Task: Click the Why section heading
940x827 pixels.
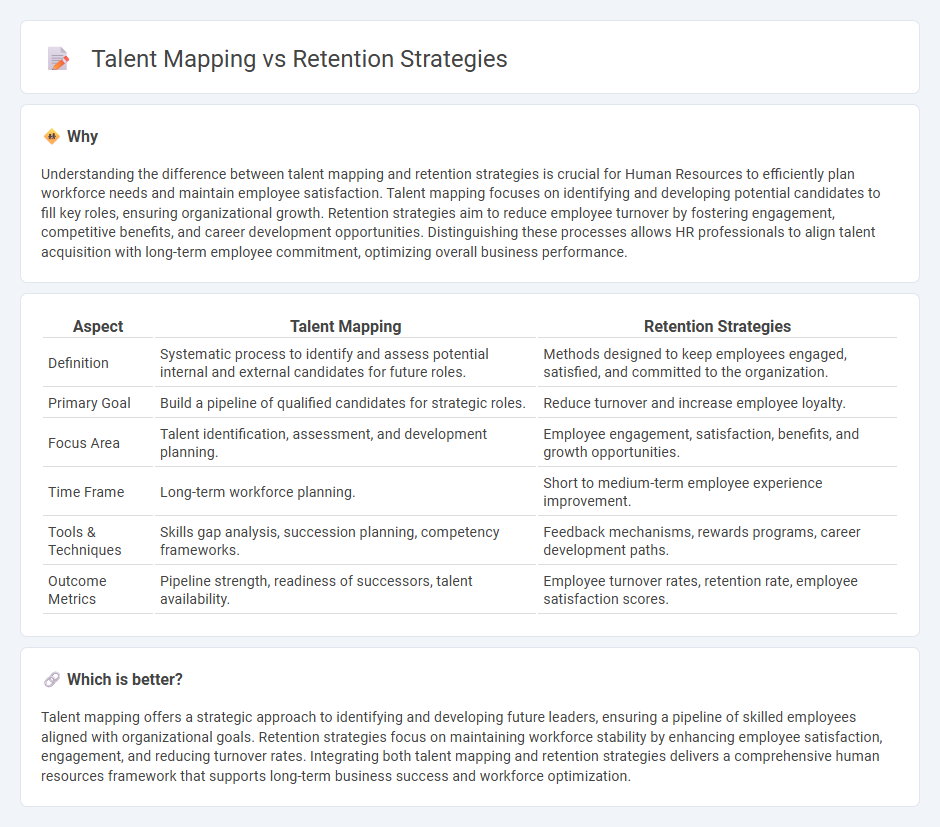Action: point(83,137)
